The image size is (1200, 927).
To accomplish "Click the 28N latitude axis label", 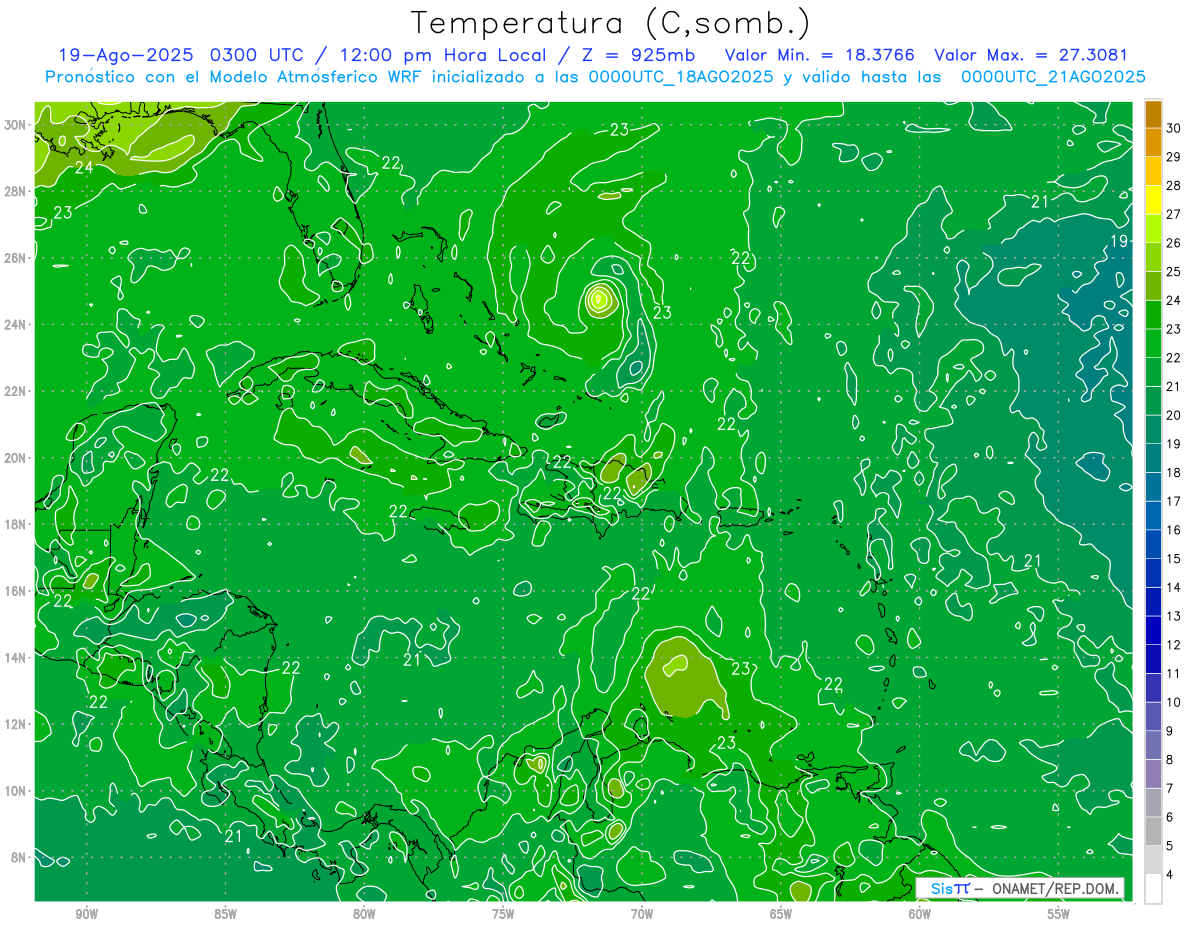I will click(15, 191).
